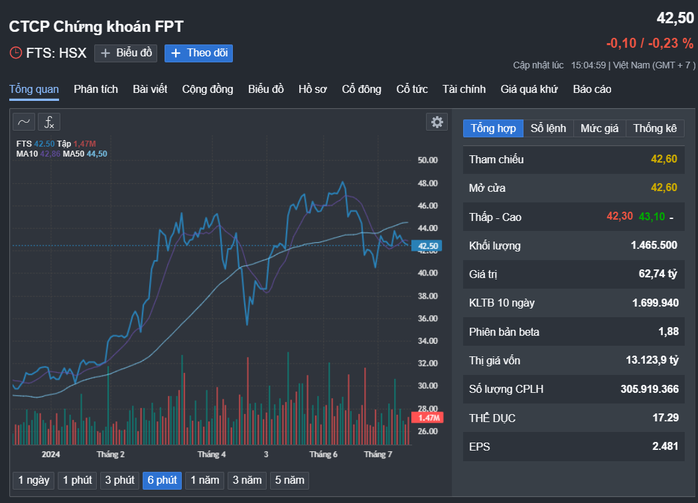Select the line chart type icon

[x=24, y=122]
